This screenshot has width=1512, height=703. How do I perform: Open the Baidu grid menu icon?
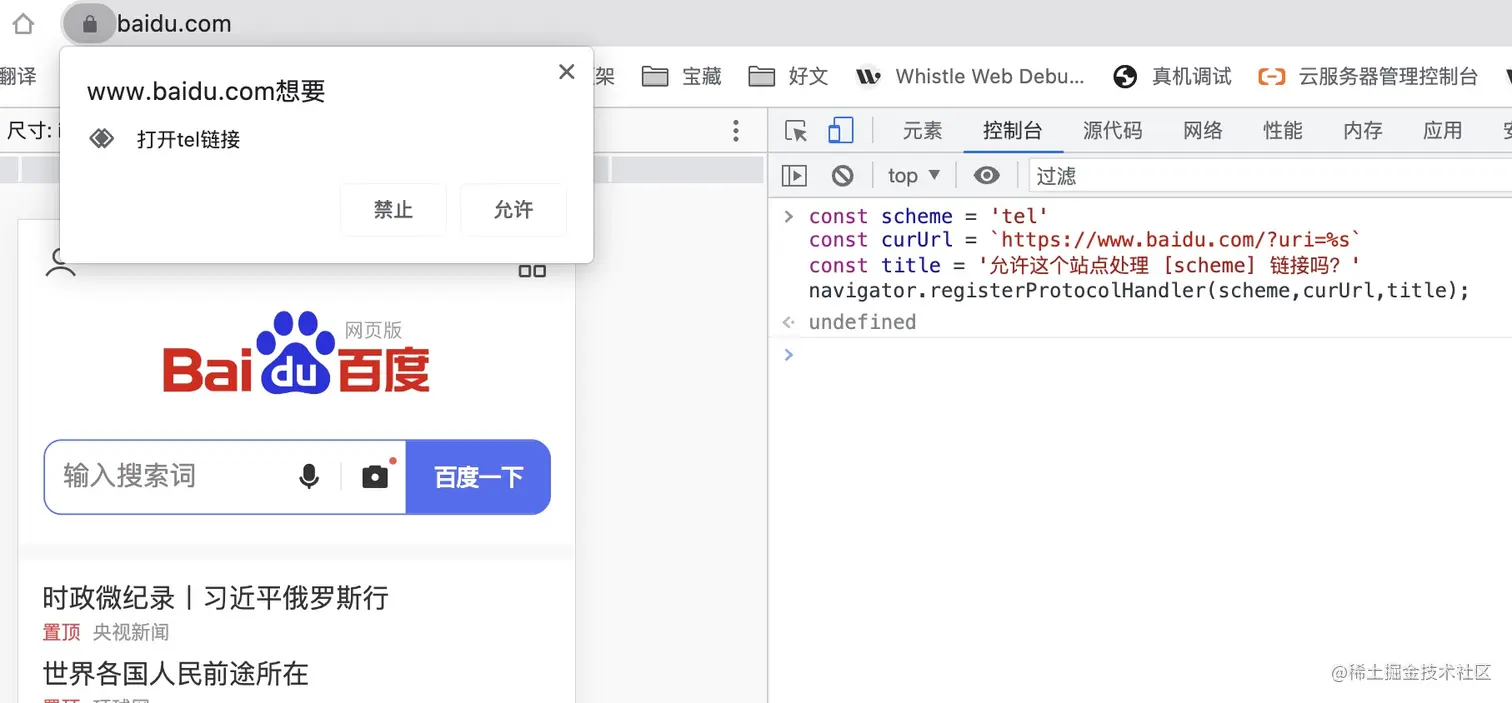[x=532, y=270]
